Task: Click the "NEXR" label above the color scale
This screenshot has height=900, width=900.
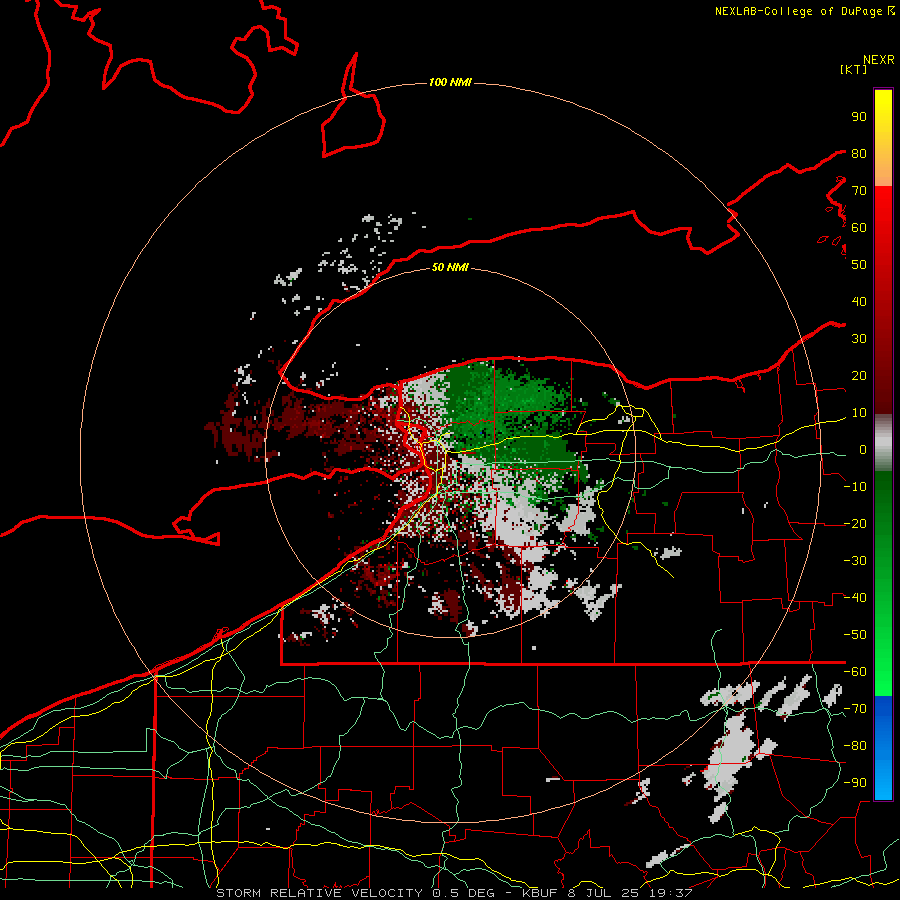Action: pyautogui.click(x=879, y=60)
